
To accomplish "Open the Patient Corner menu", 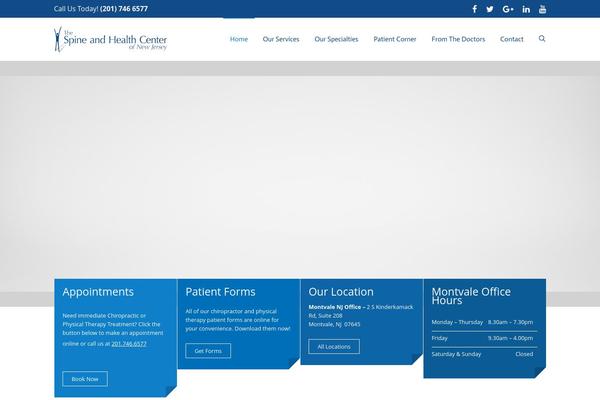I will click(x=395, y=39).
